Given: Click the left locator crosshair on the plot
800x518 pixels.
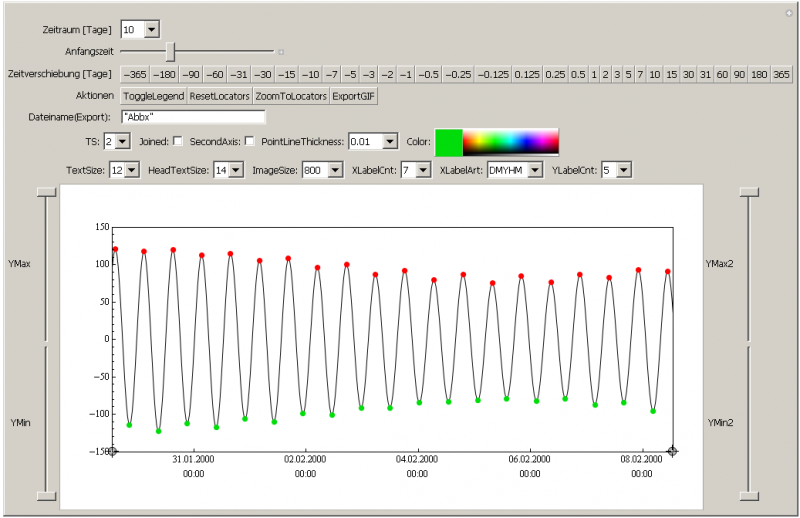Looking at the screenshot, I should pos(112,452).
